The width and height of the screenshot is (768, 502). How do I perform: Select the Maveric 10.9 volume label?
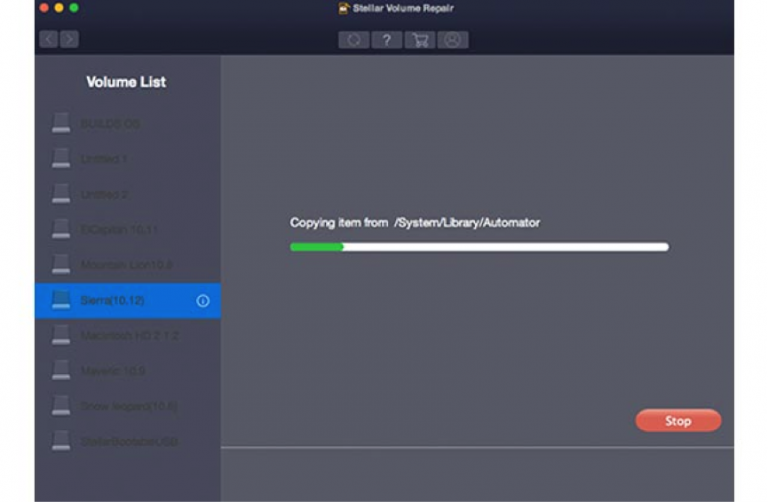pos(113,371)
